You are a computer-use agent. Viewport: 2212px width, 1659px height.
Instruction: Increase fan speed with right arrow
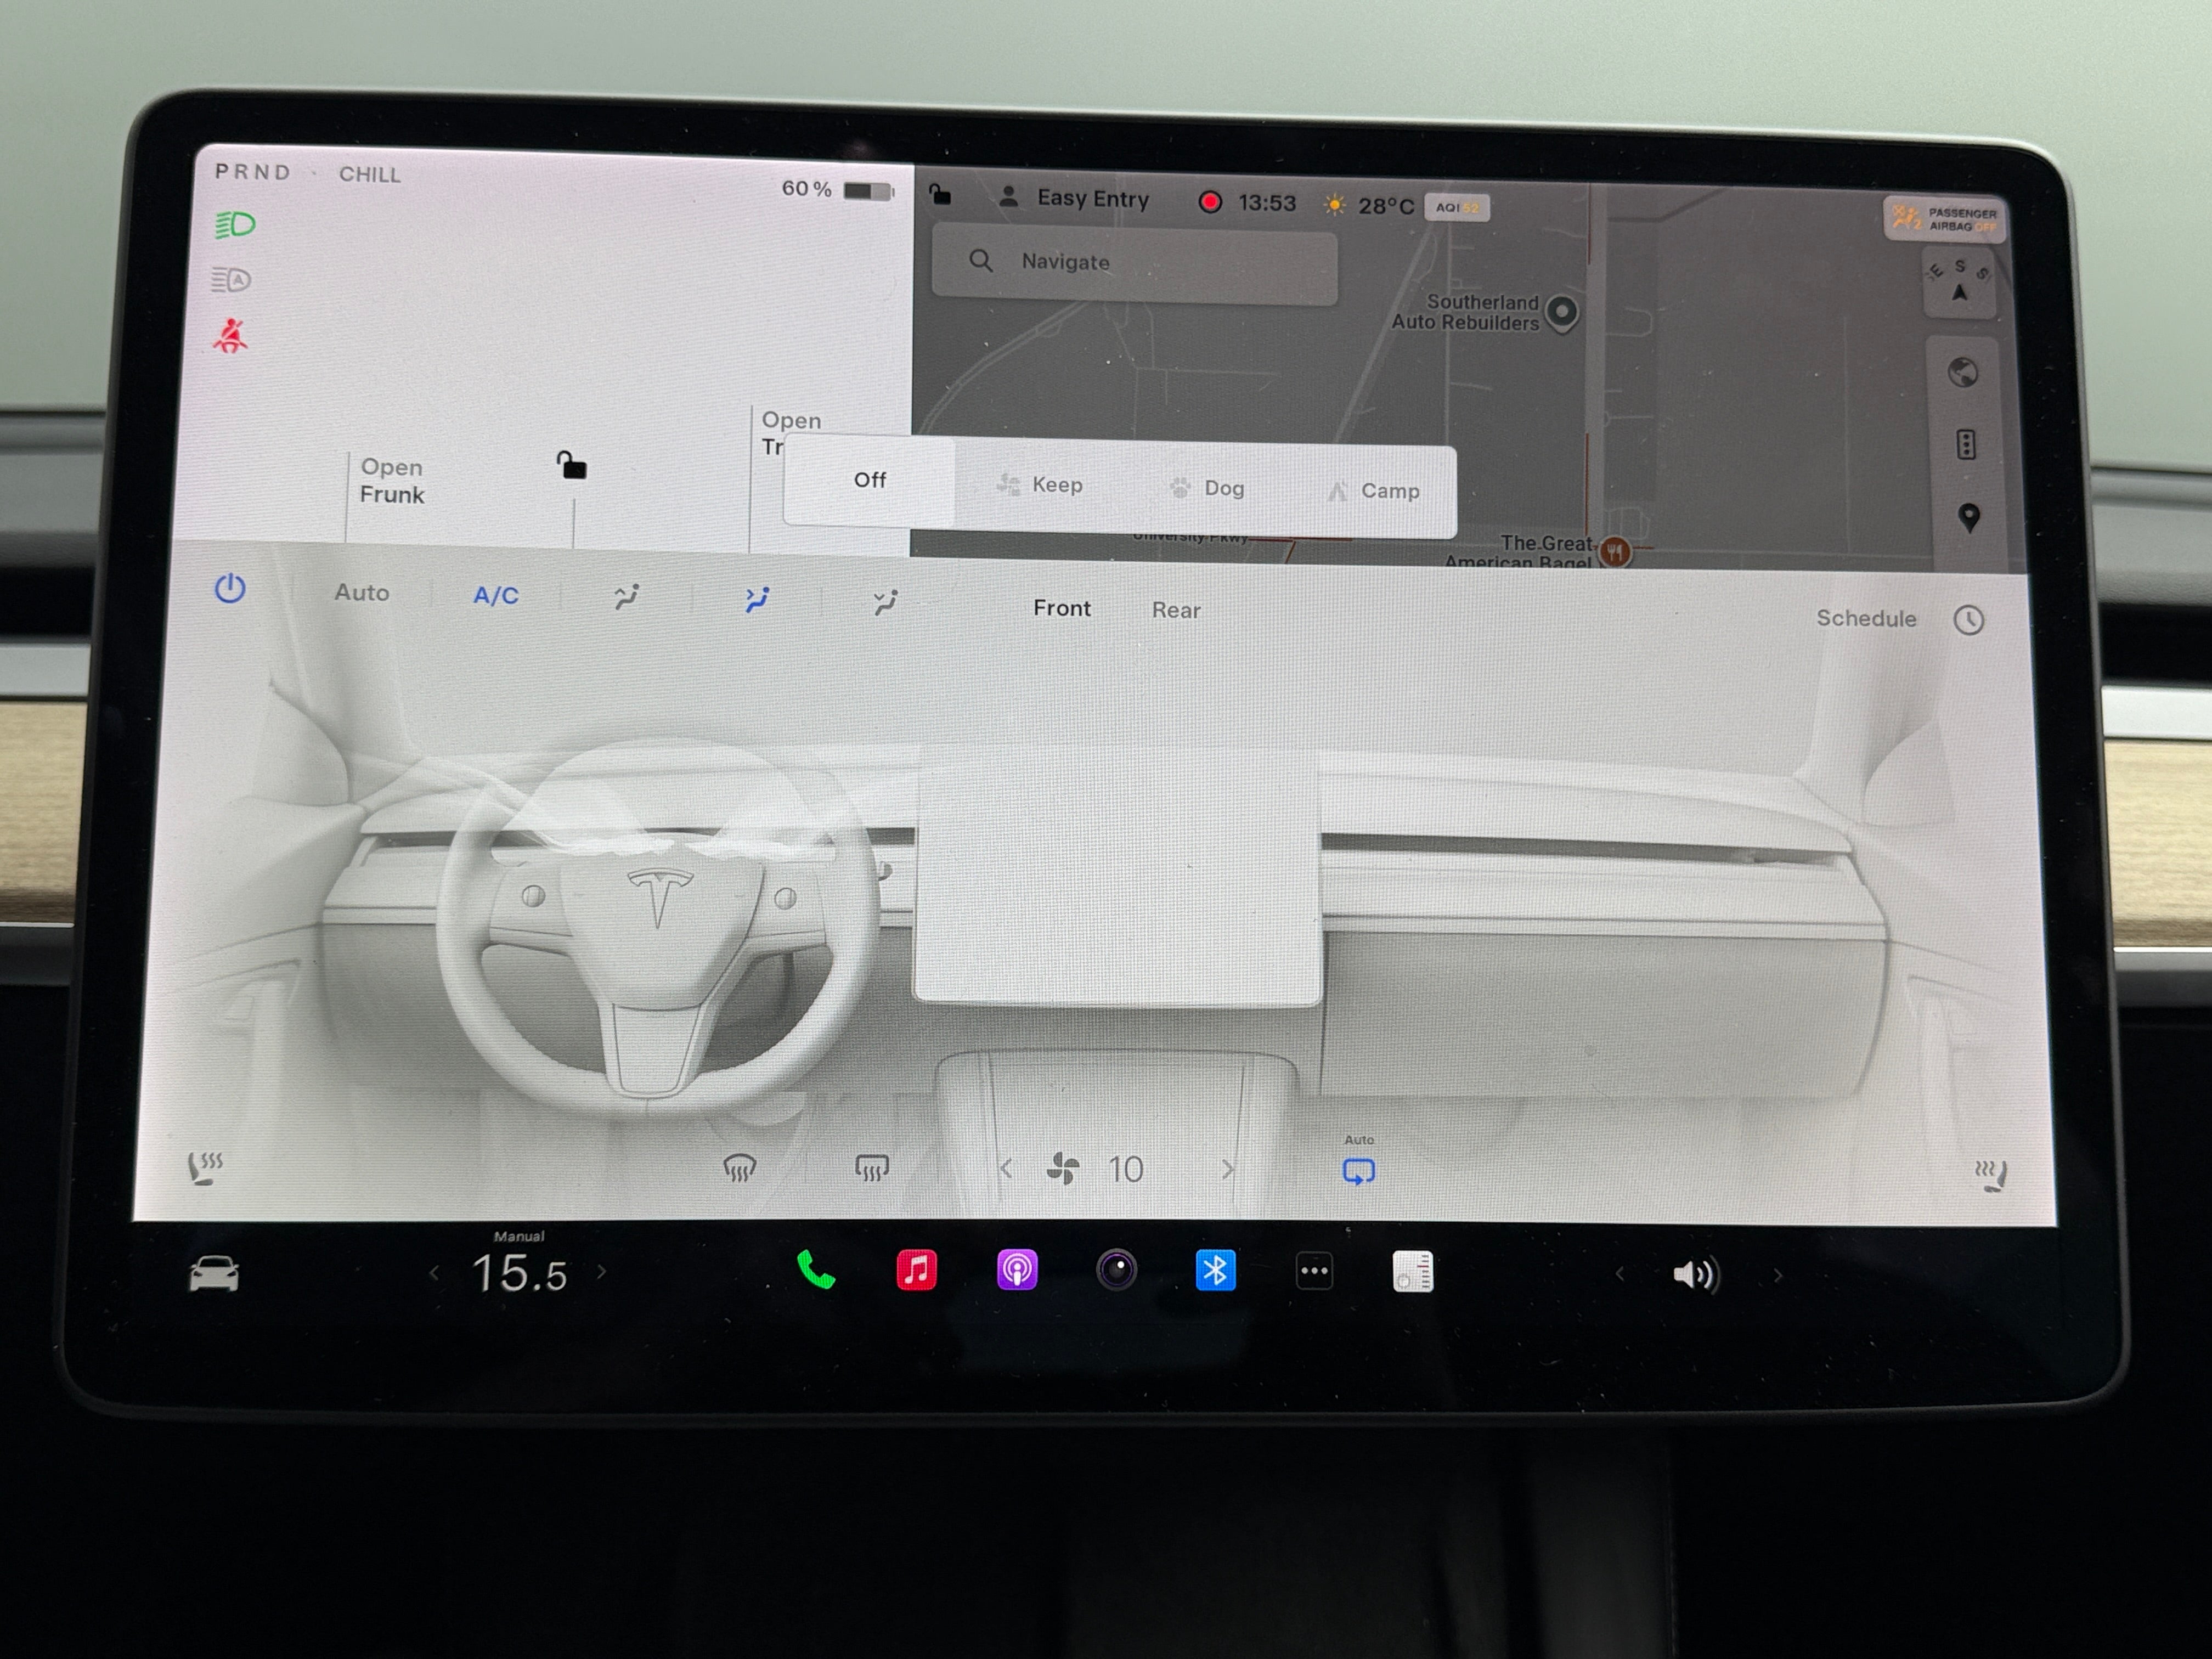1228,1170
